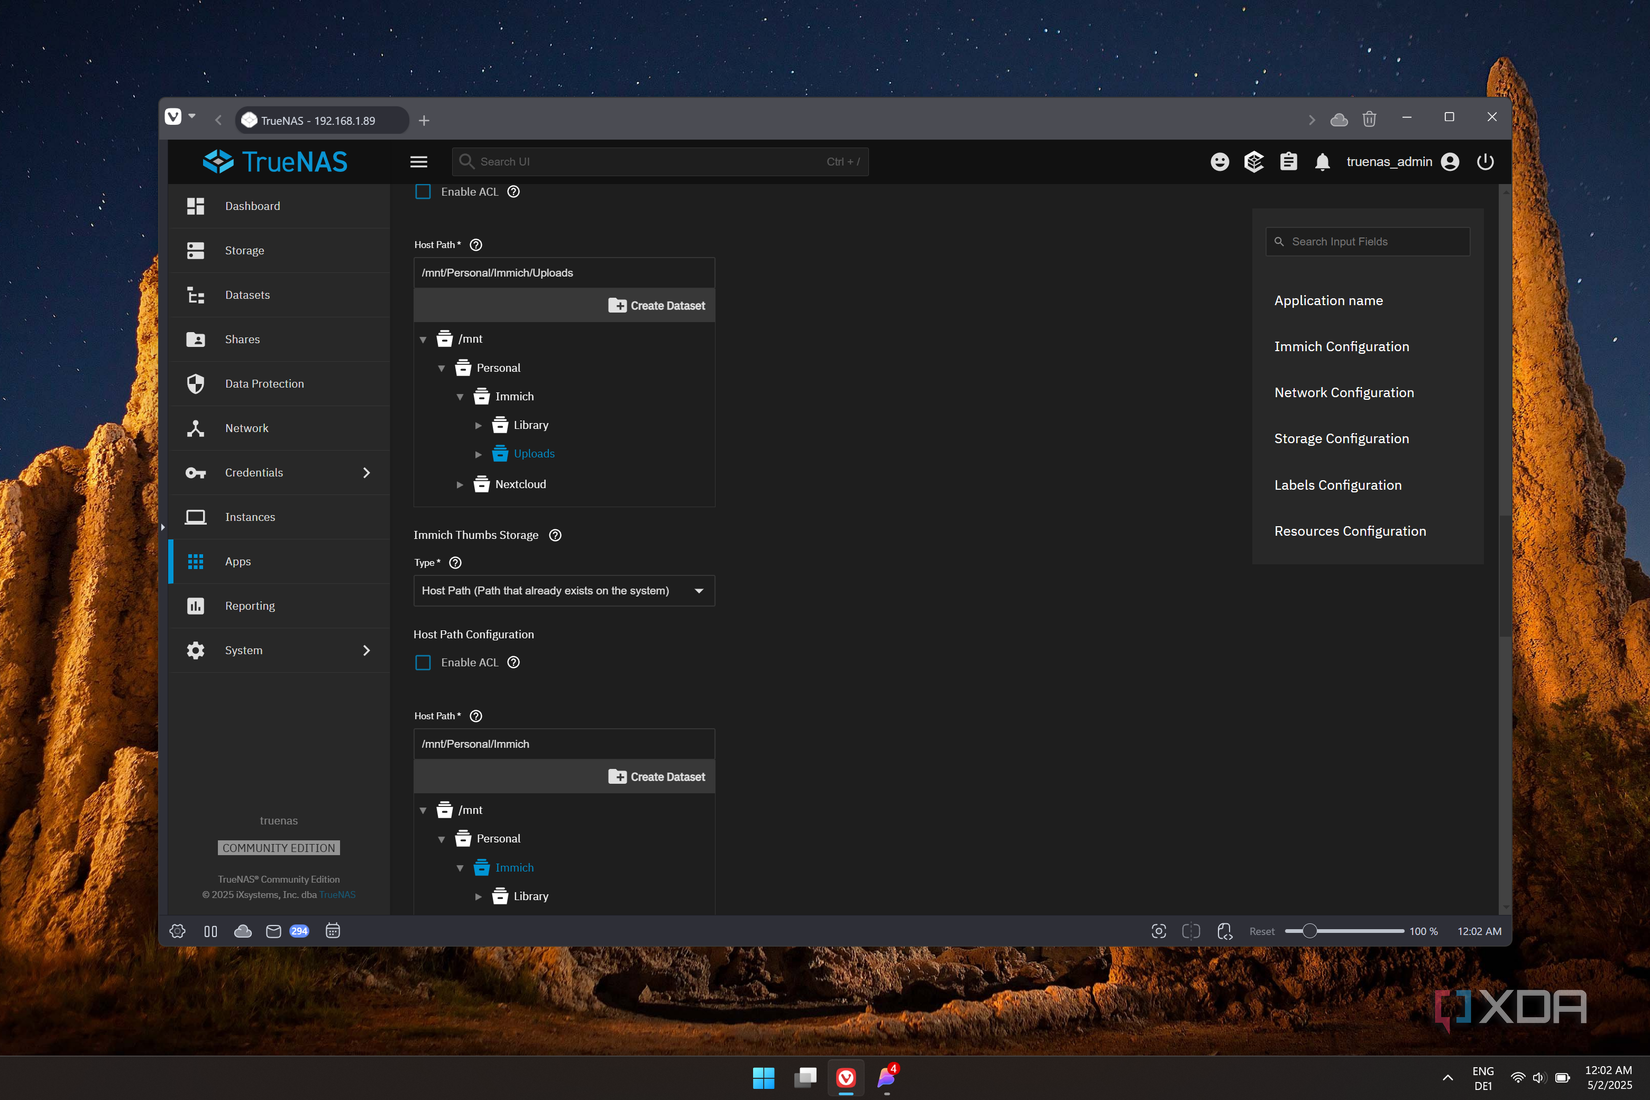Open the truenas_admin account menu
This screenshot has width=1650, height=1100.
tap(1403, 162)
